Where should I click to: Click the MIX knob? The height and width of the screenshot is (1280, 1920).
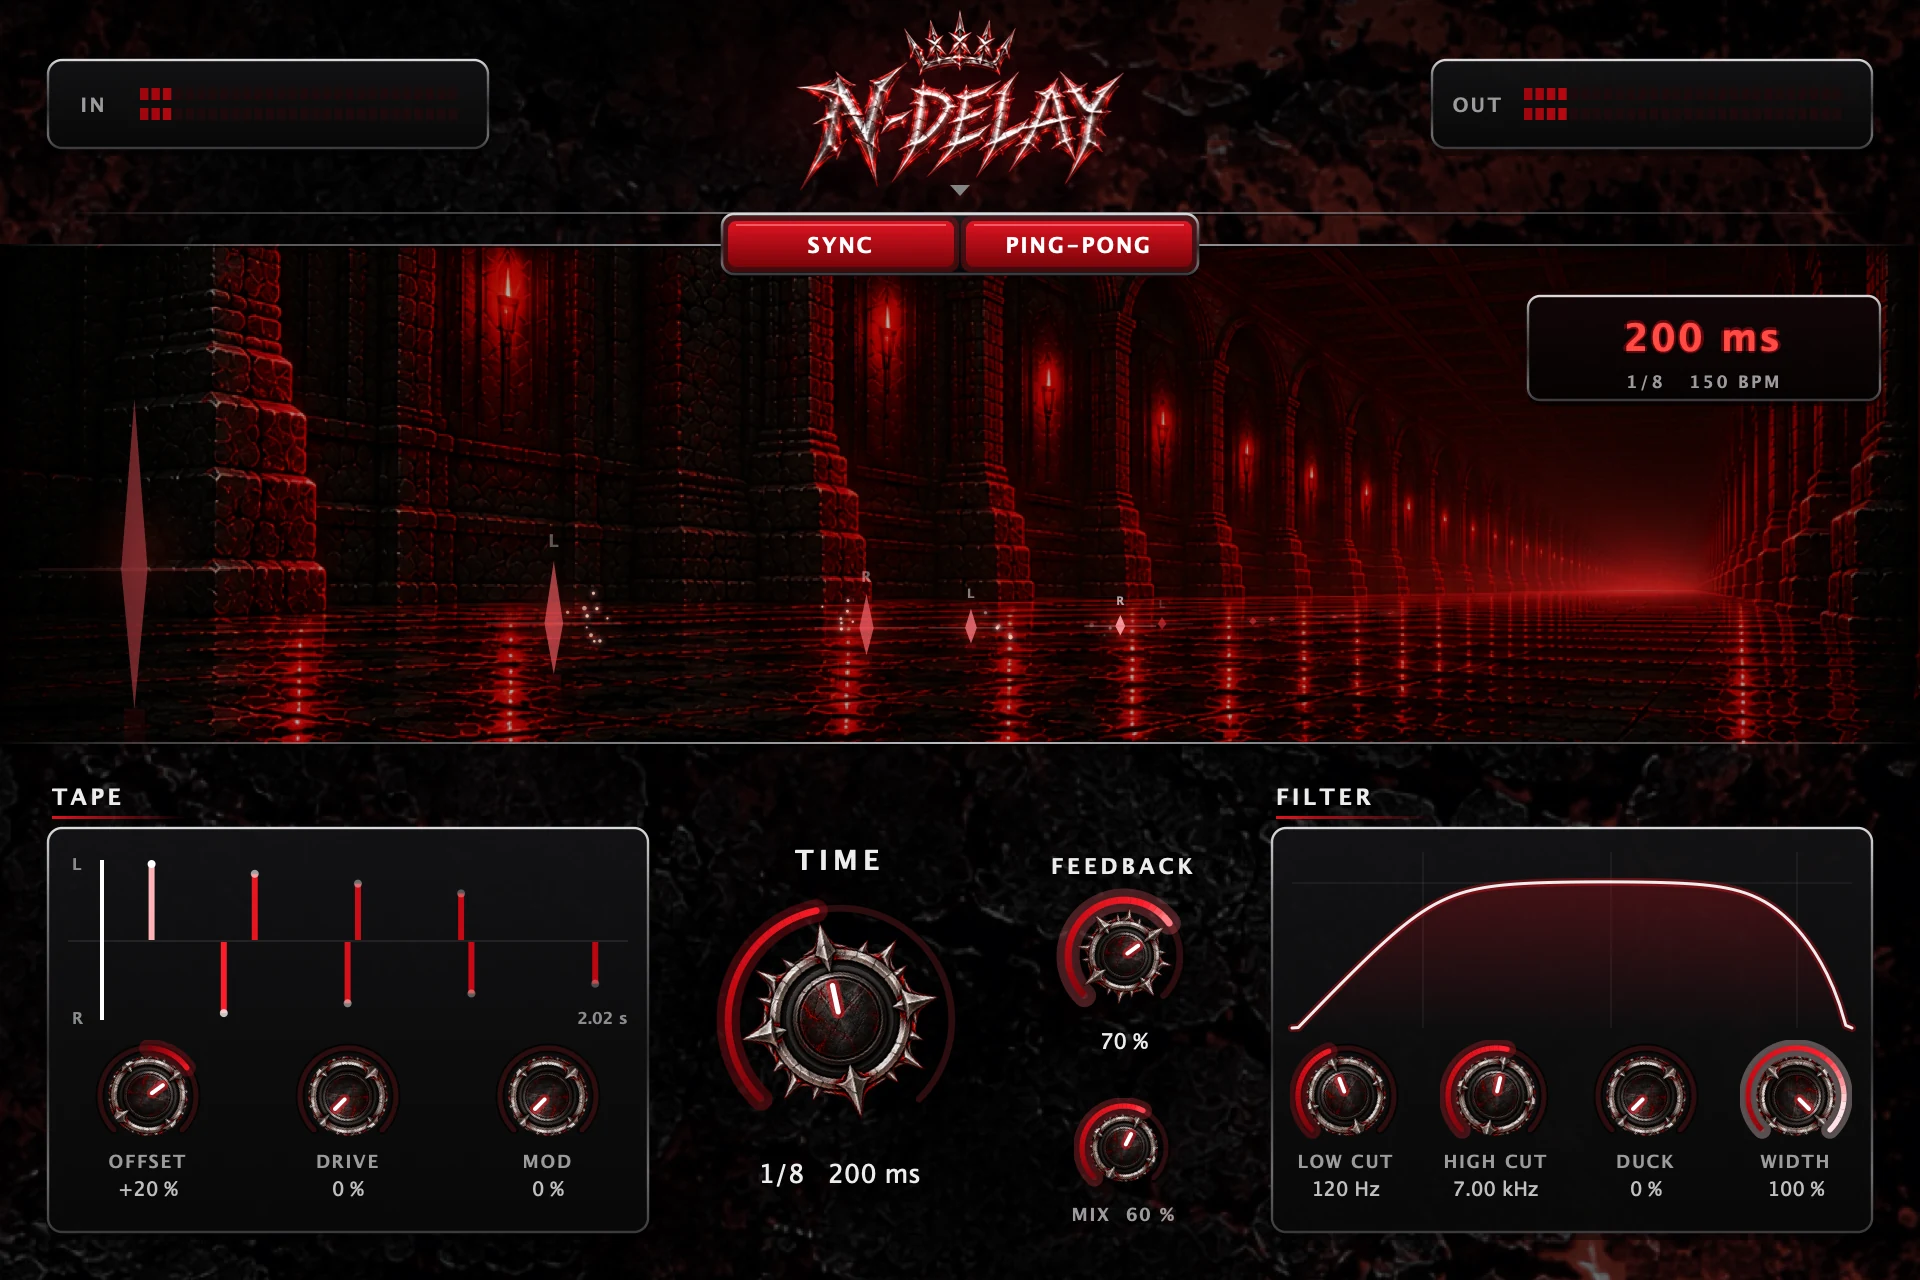point(1124,1144)
